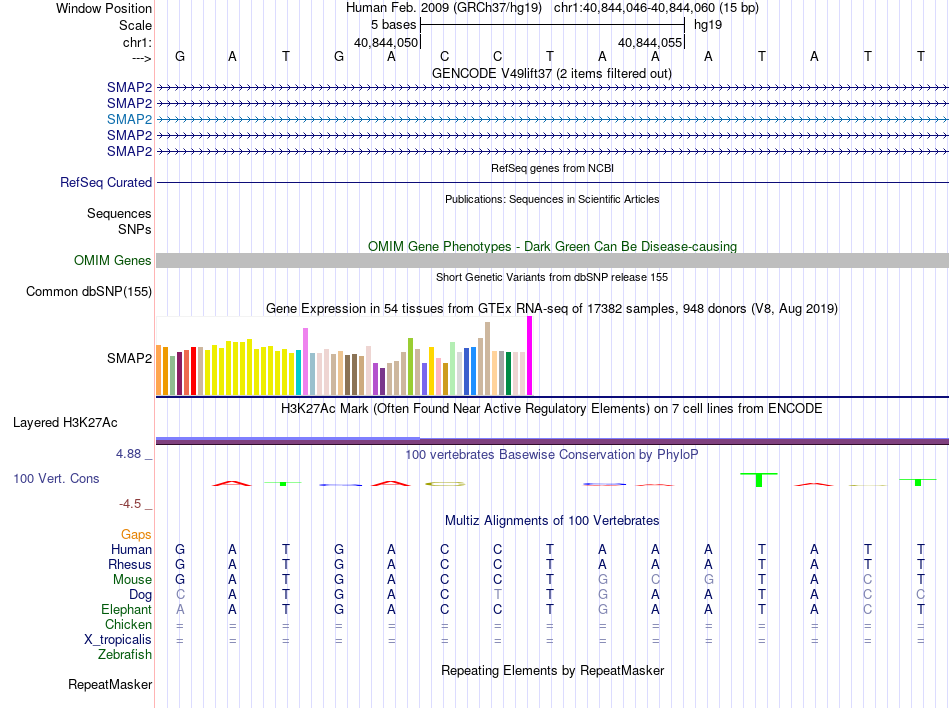
Task: Click the -4.5 PhyloP lower limit value
Action: (130, 503)
